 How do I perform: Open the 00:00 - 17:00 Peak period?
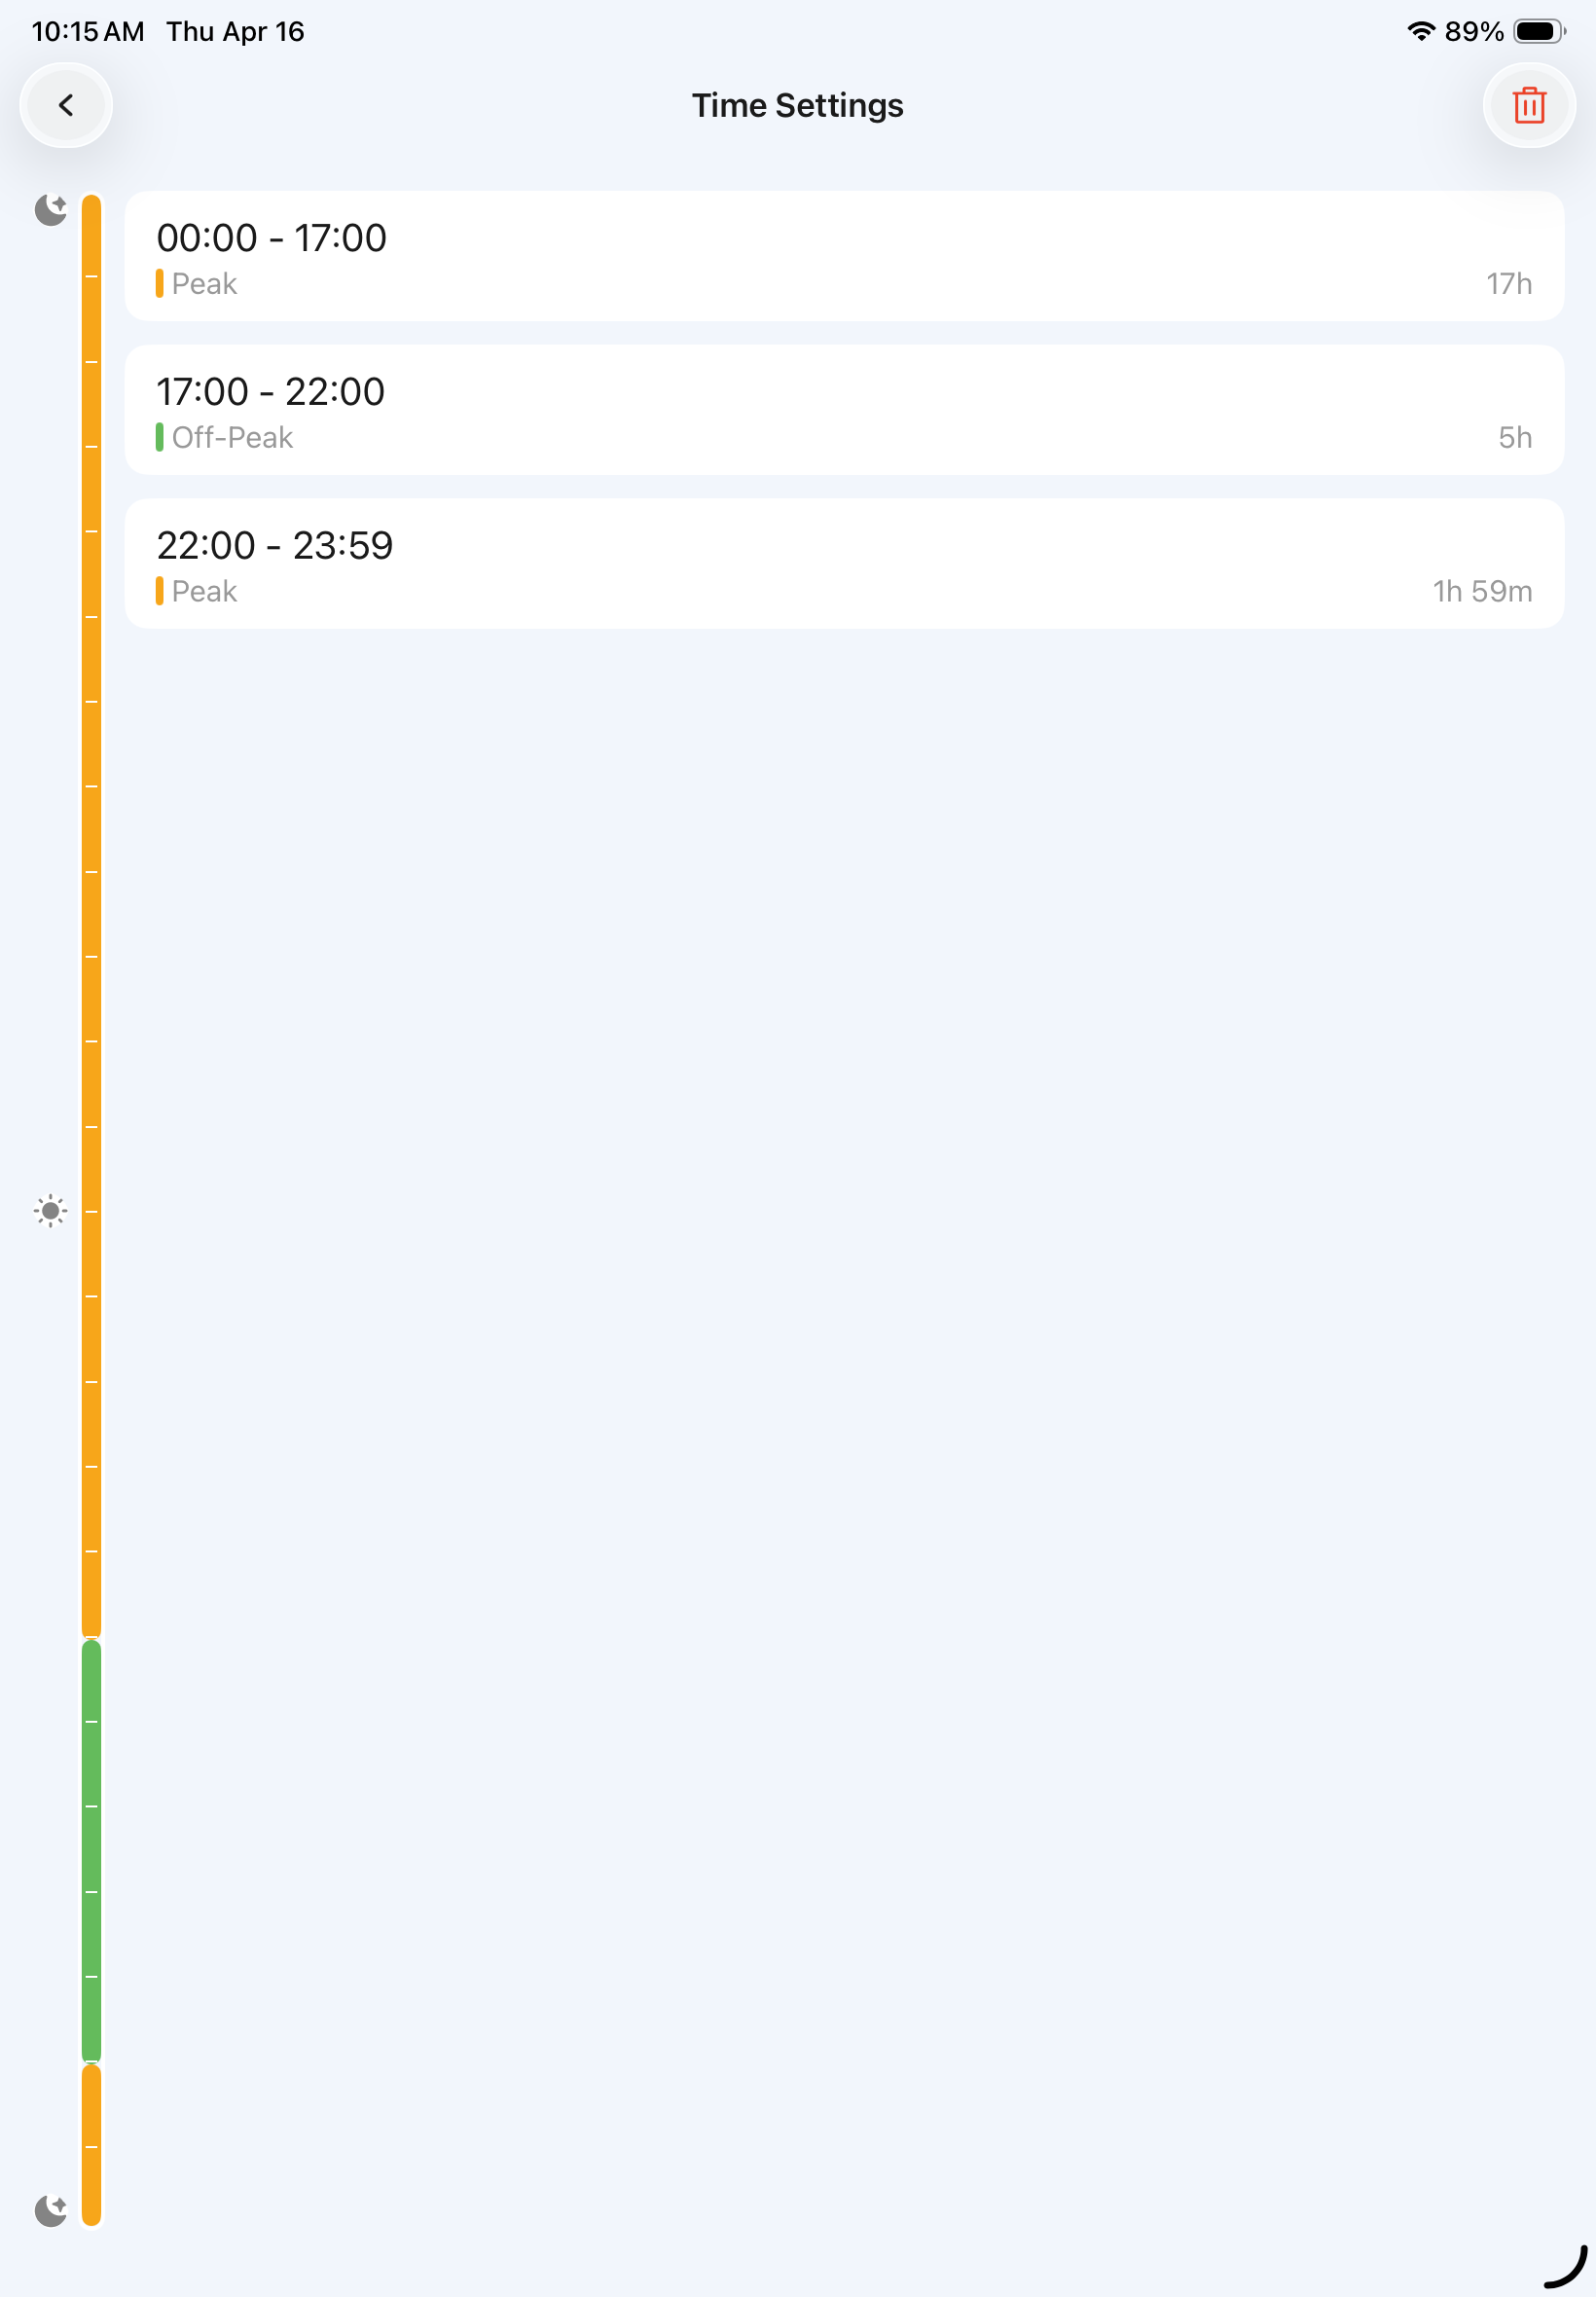844,256
